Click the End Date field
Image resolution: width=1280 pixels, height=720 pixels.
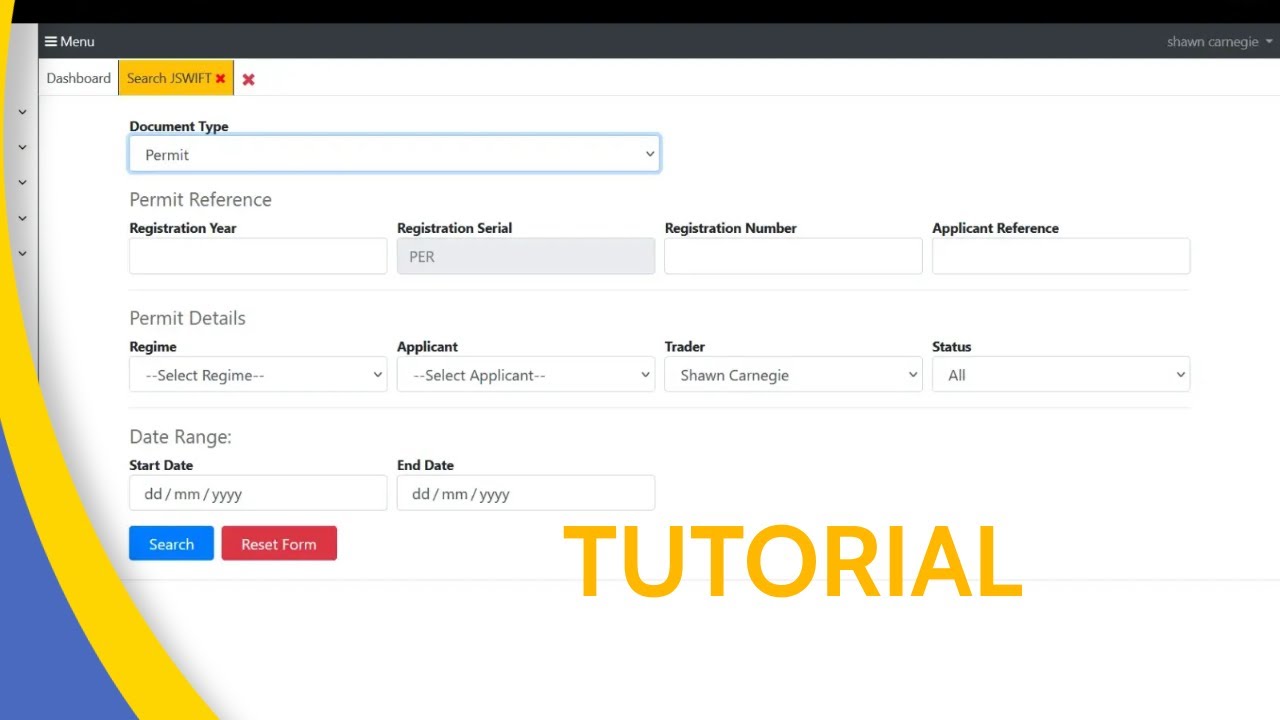[x=526, y=493]
